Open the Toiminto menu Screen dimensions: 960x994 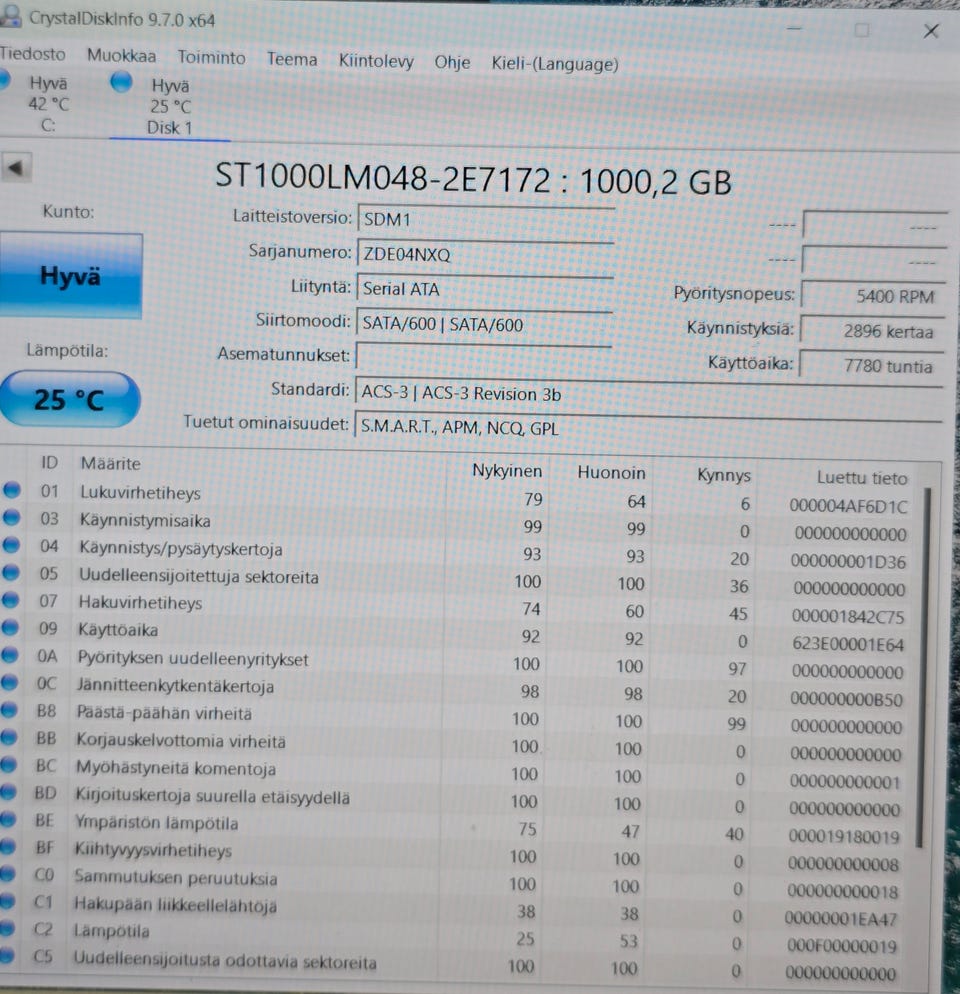[211, 58]
